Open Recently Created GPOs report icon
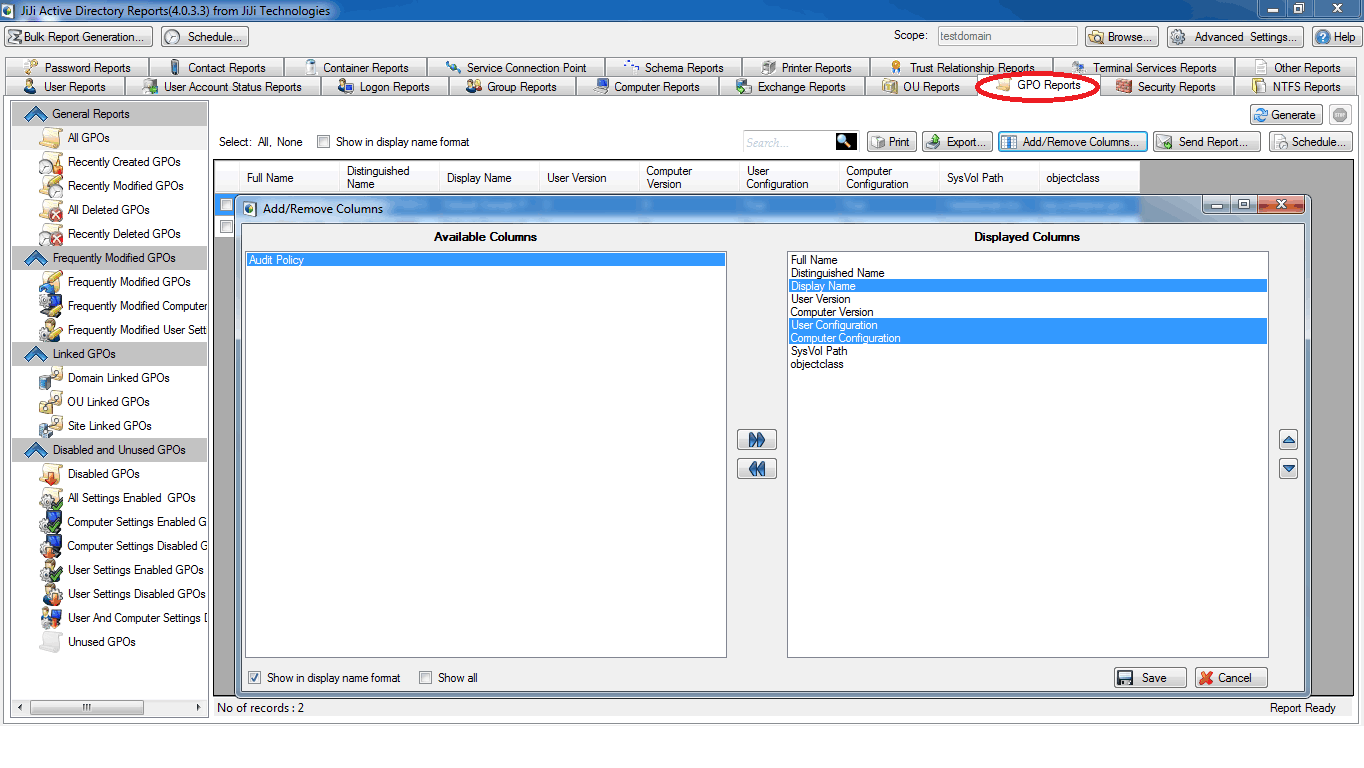1364x768 pixels. click(51, 162)
